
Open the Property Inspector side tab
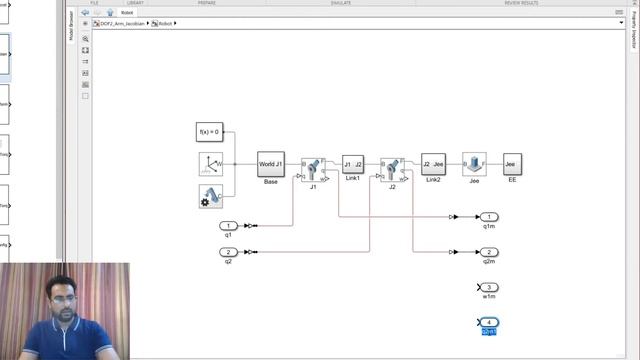634,29
